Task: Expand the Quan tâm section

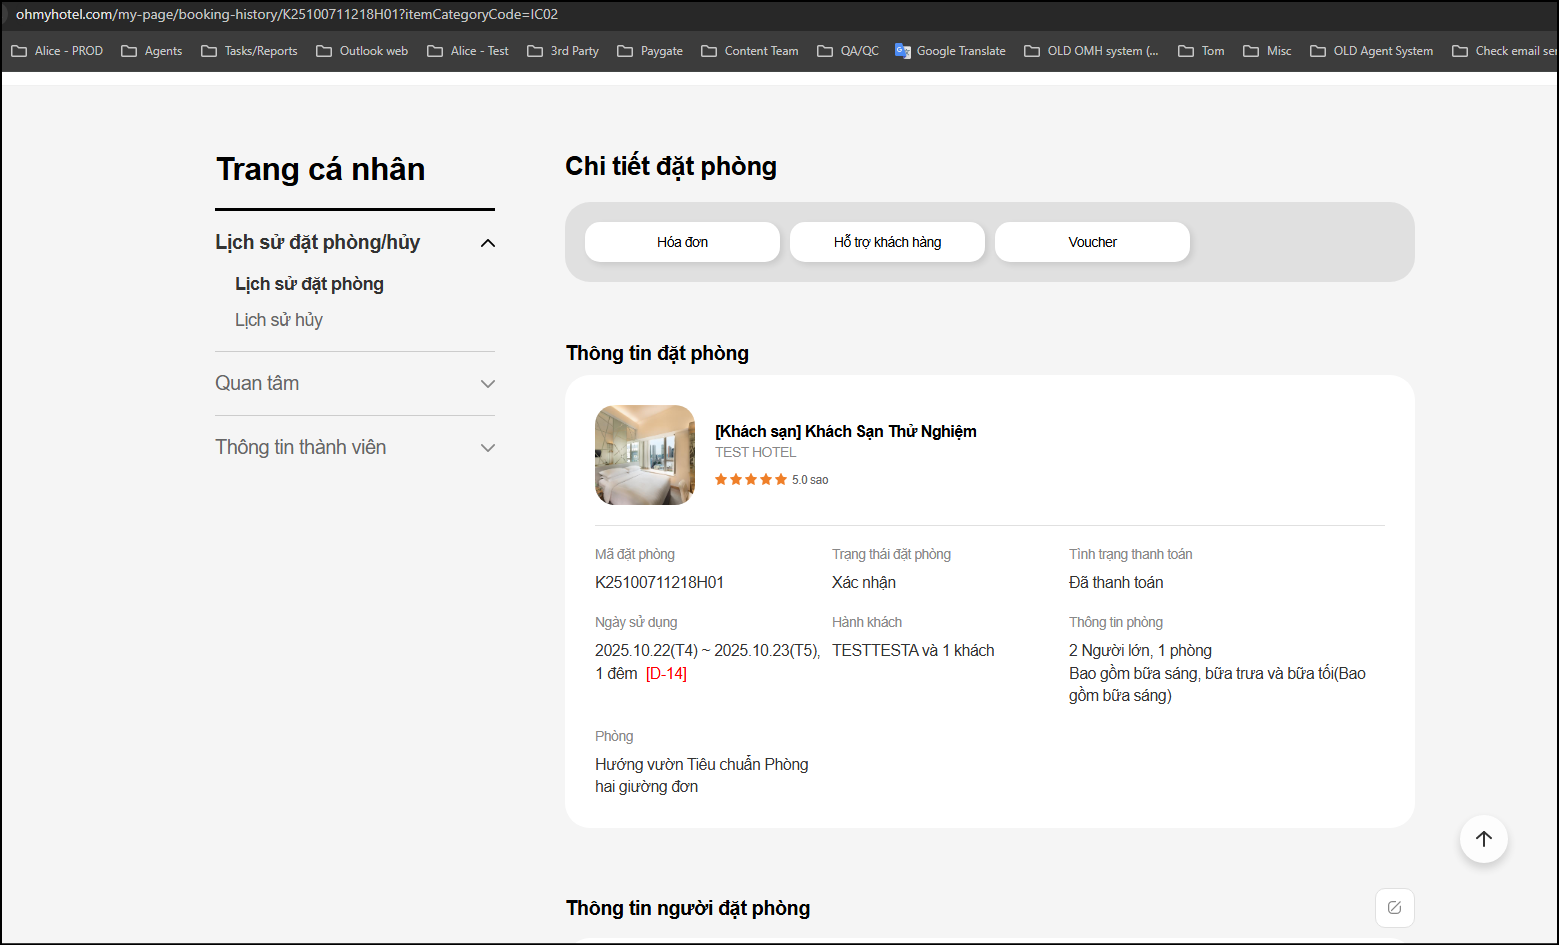Action: [488, 384]
